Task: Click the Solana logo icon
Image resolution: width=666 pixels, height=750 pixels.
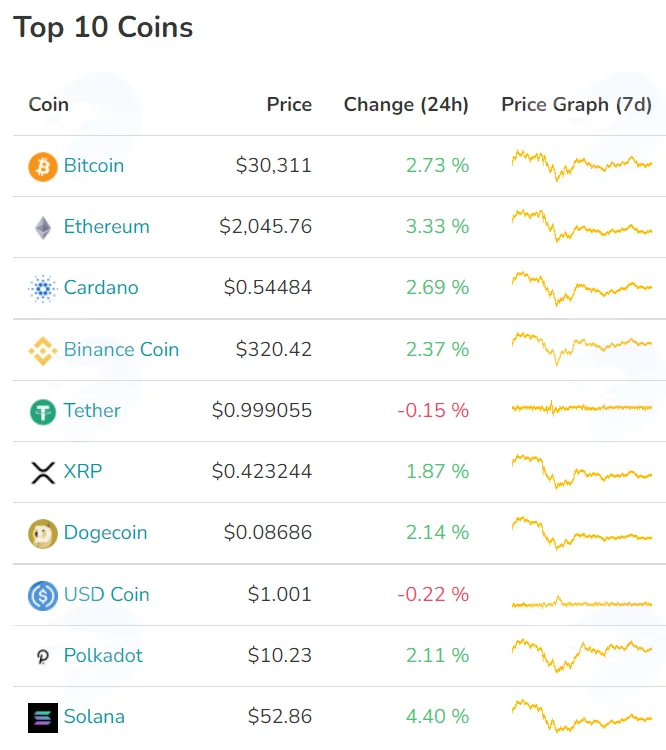Action: click(43, 717)
